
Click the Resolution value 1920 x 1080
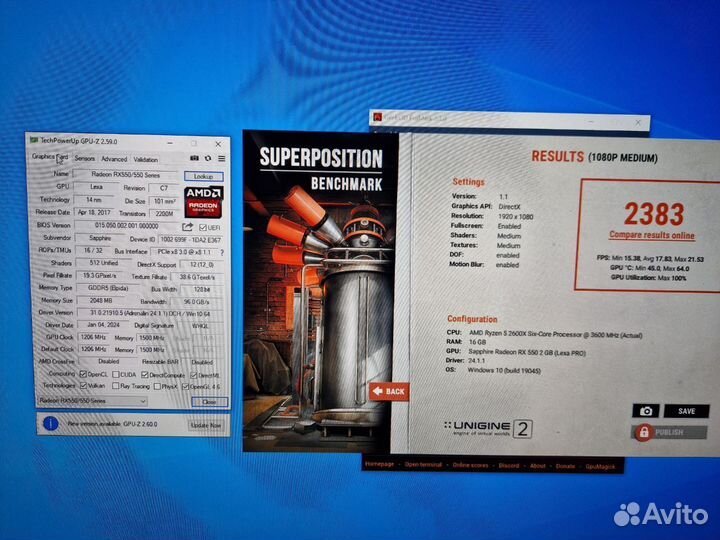(516, 216)
